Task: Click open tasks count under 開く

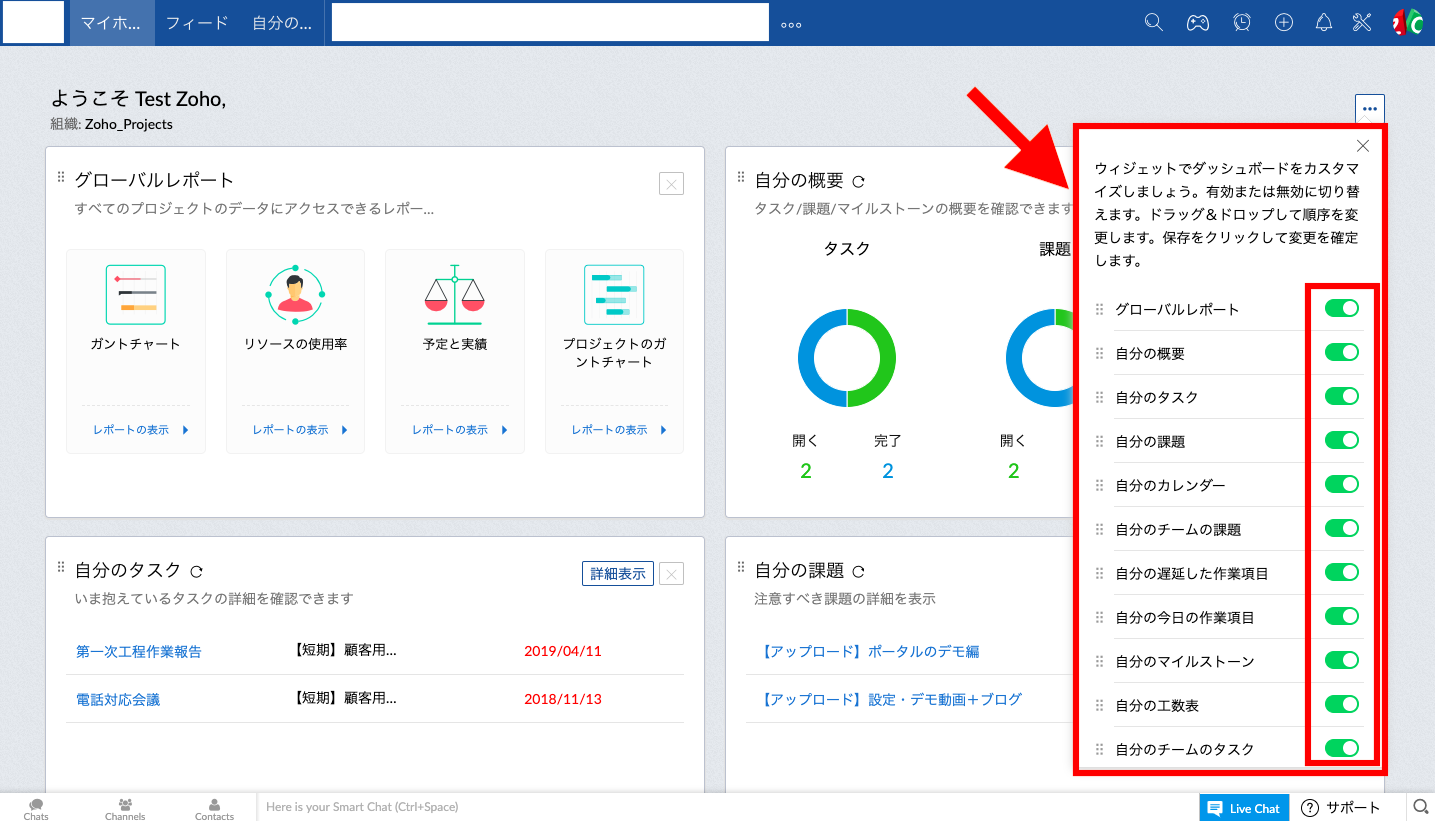Action: click(x=806, y=471)
